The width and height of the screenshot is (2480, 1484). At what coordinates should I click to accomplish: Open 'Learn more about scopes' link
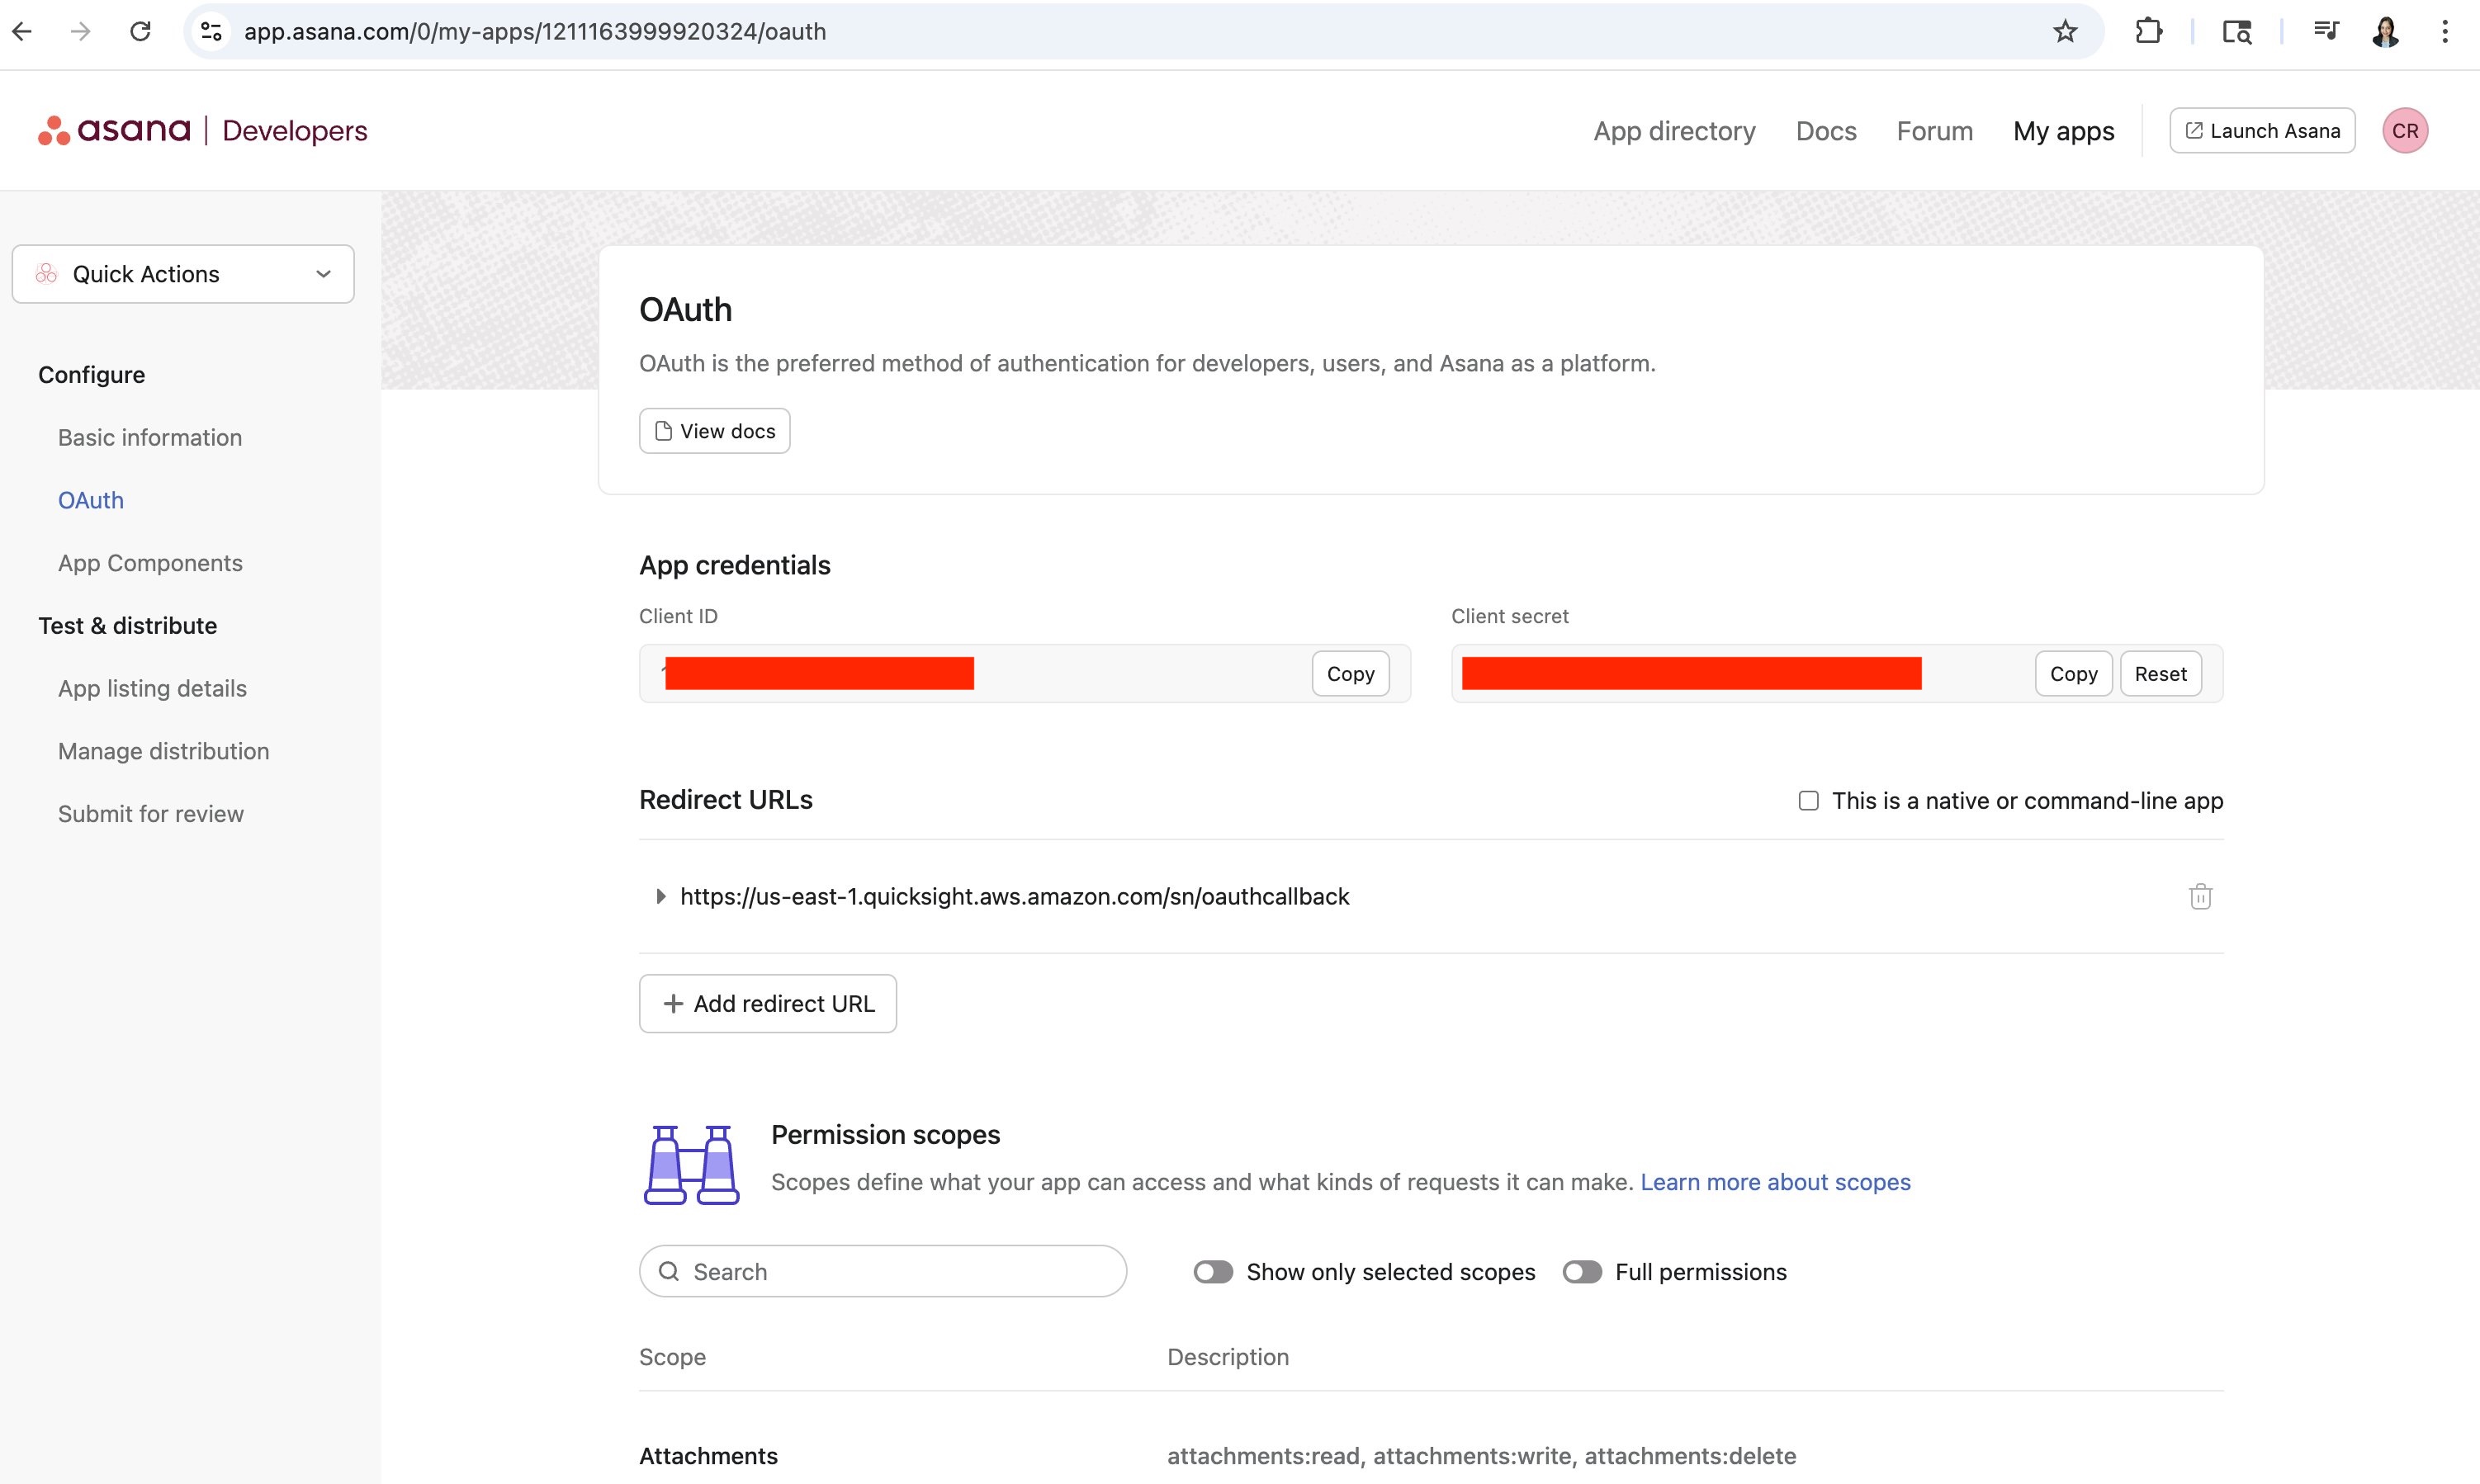tap(1775, 1181)
